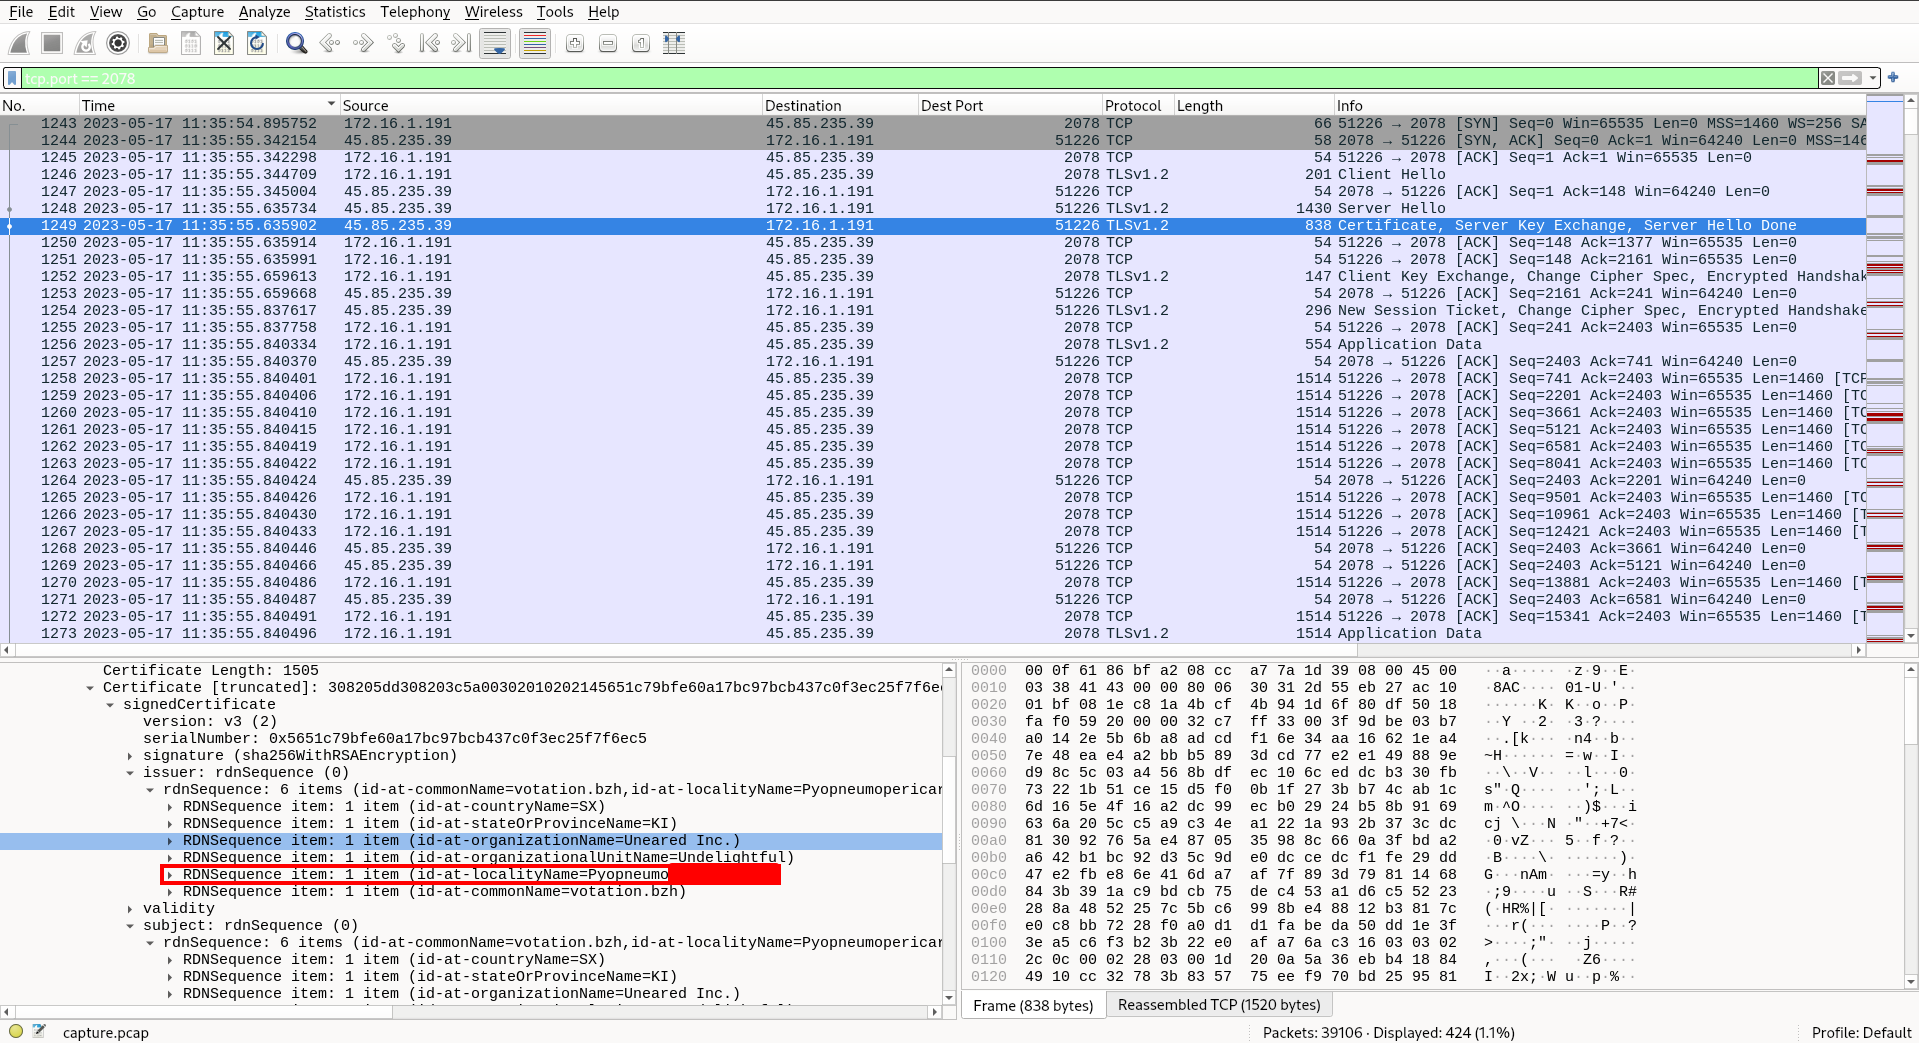This screenshot has width=1919, height=1043.
Task: Sort by the Length column header
Action: (x=1253, y=105)
